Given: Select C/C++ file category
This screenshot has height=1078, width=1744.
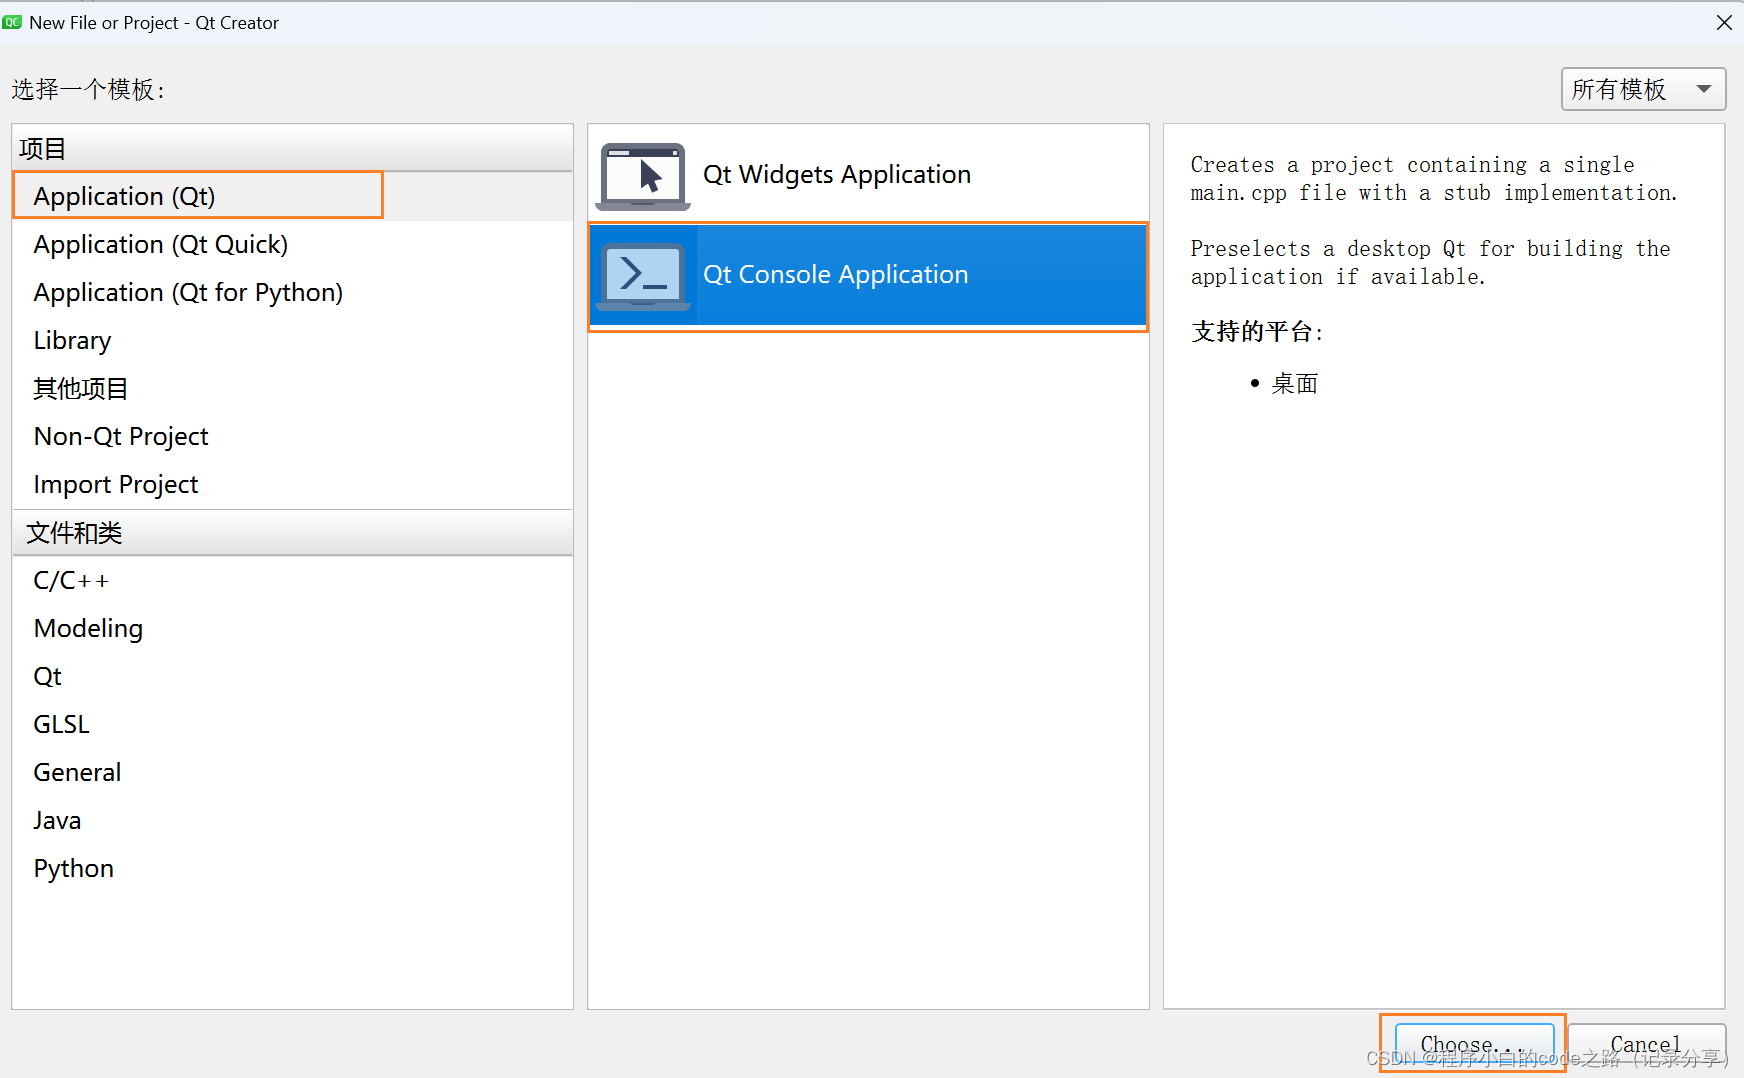Looking at the screenshot, I should [x=292, y=580].
